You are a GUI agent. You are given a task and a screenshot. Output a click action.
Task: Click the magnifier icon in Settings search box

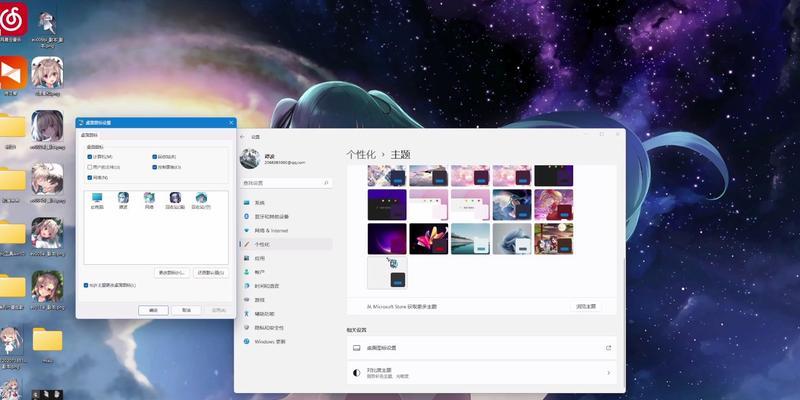point(326,183)
